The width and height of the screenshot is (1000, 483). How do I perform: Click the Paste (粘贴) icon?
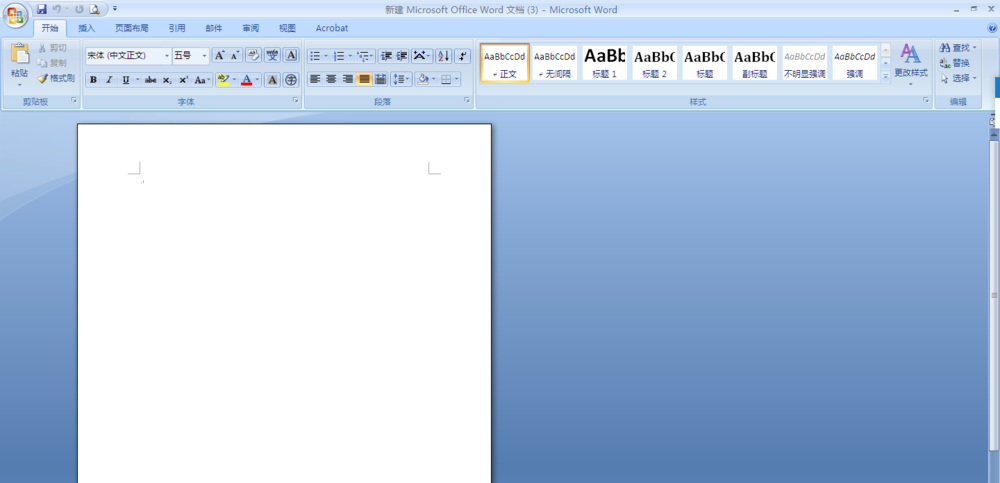coord(19,60)
